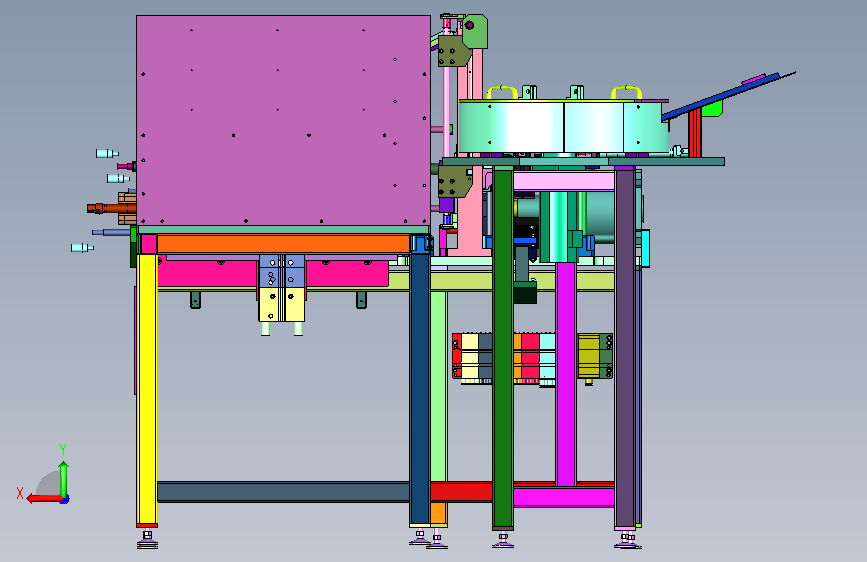Screen dimensions: 867x562
Task: Select the leveling foot under the yellow leg
Action: click(x=147, y=540)
